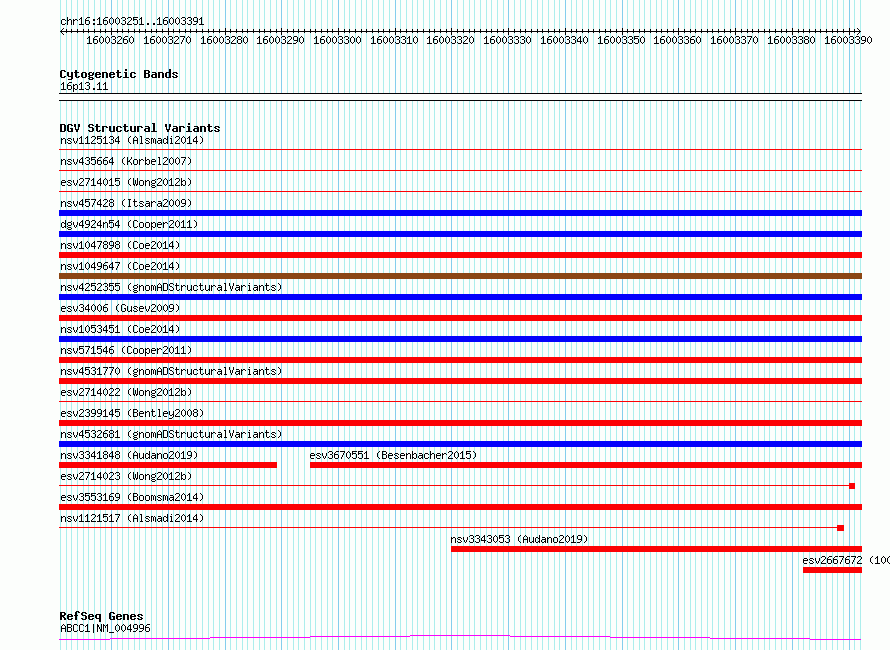The width and height of the screenshot is (890, 650).
Task: Click the blue bar under dgv4924n54
Action: [460, 234]
